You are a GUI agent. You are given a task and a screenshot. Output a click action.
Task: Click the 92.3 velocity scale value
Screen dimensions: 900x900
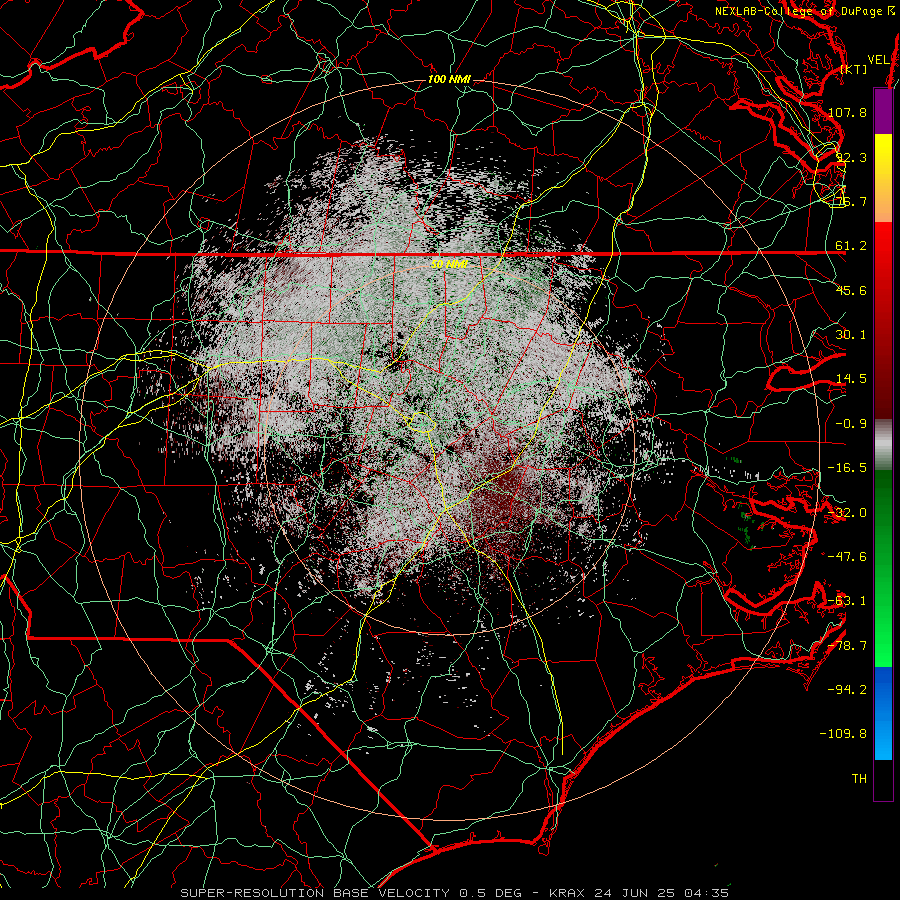point(851,157)
